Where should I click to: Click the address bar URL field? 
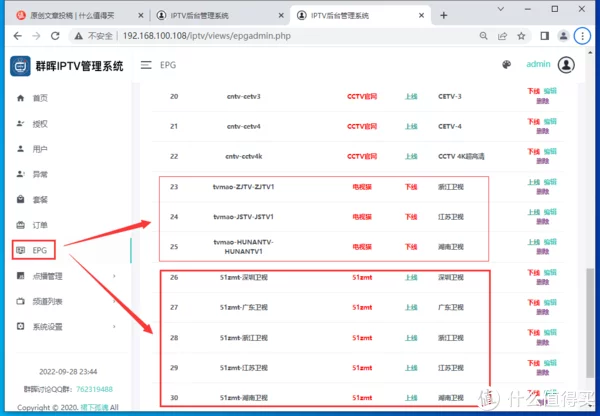[207, 36]
